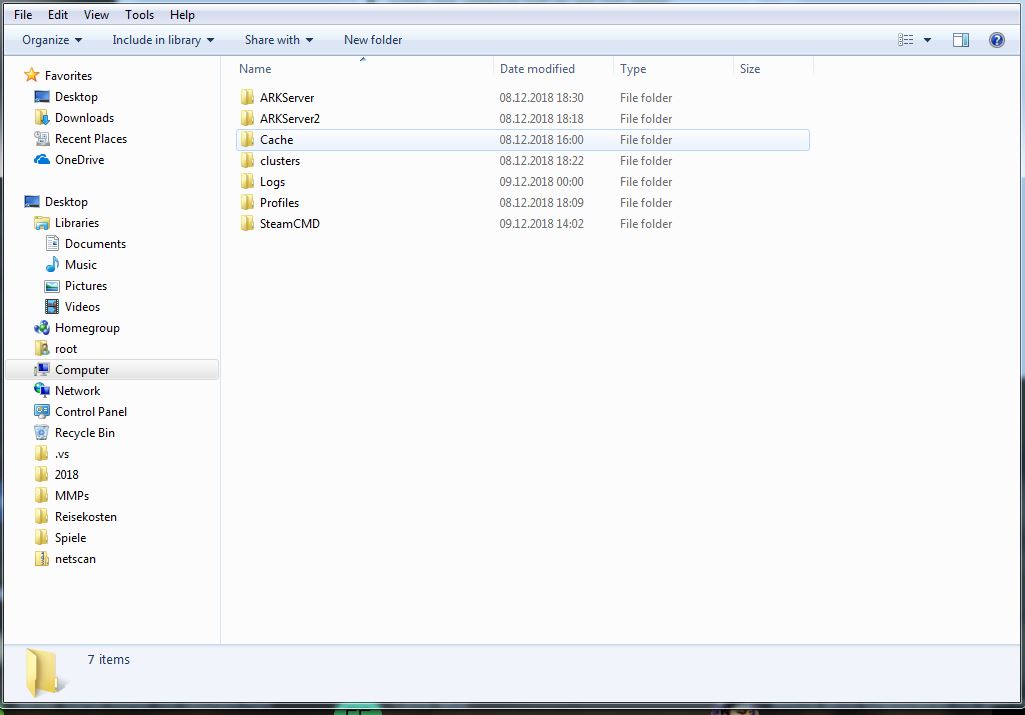Click the blue help icon
The width and height of the screenshot is (1025, 715).
click(x=996, y=40)
